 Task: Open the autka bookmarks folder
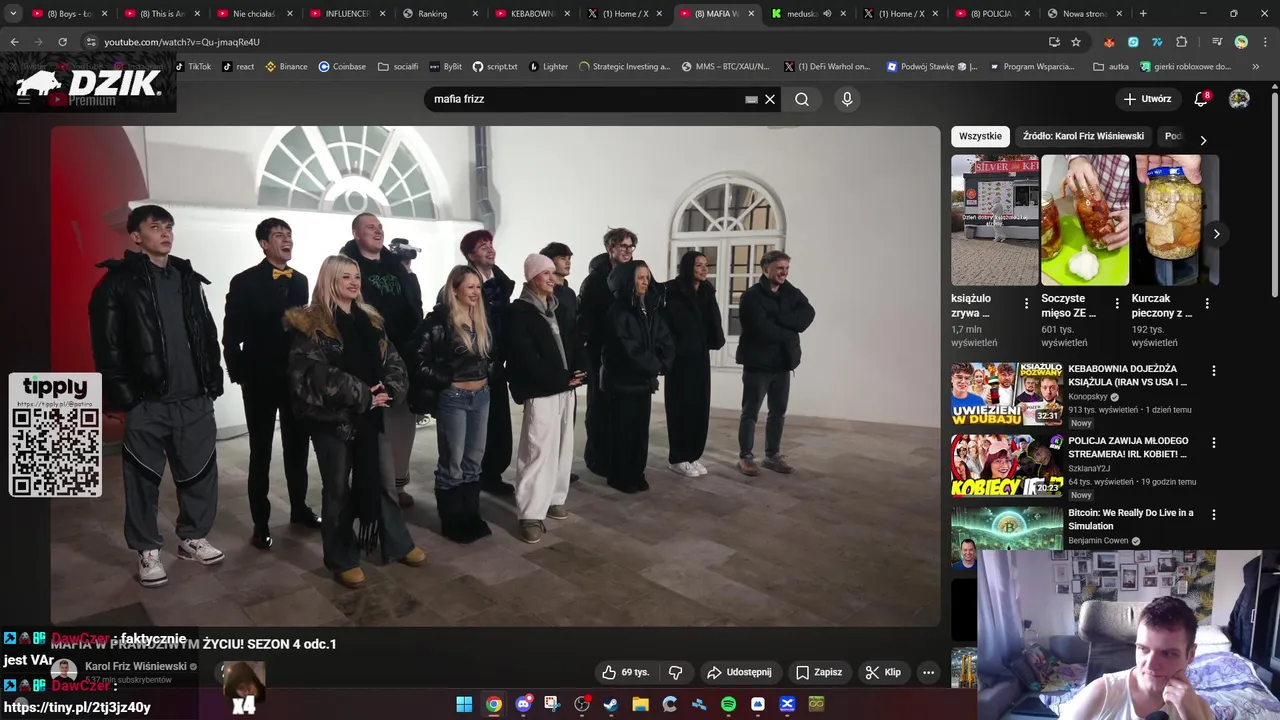(x=1111, y=66)
